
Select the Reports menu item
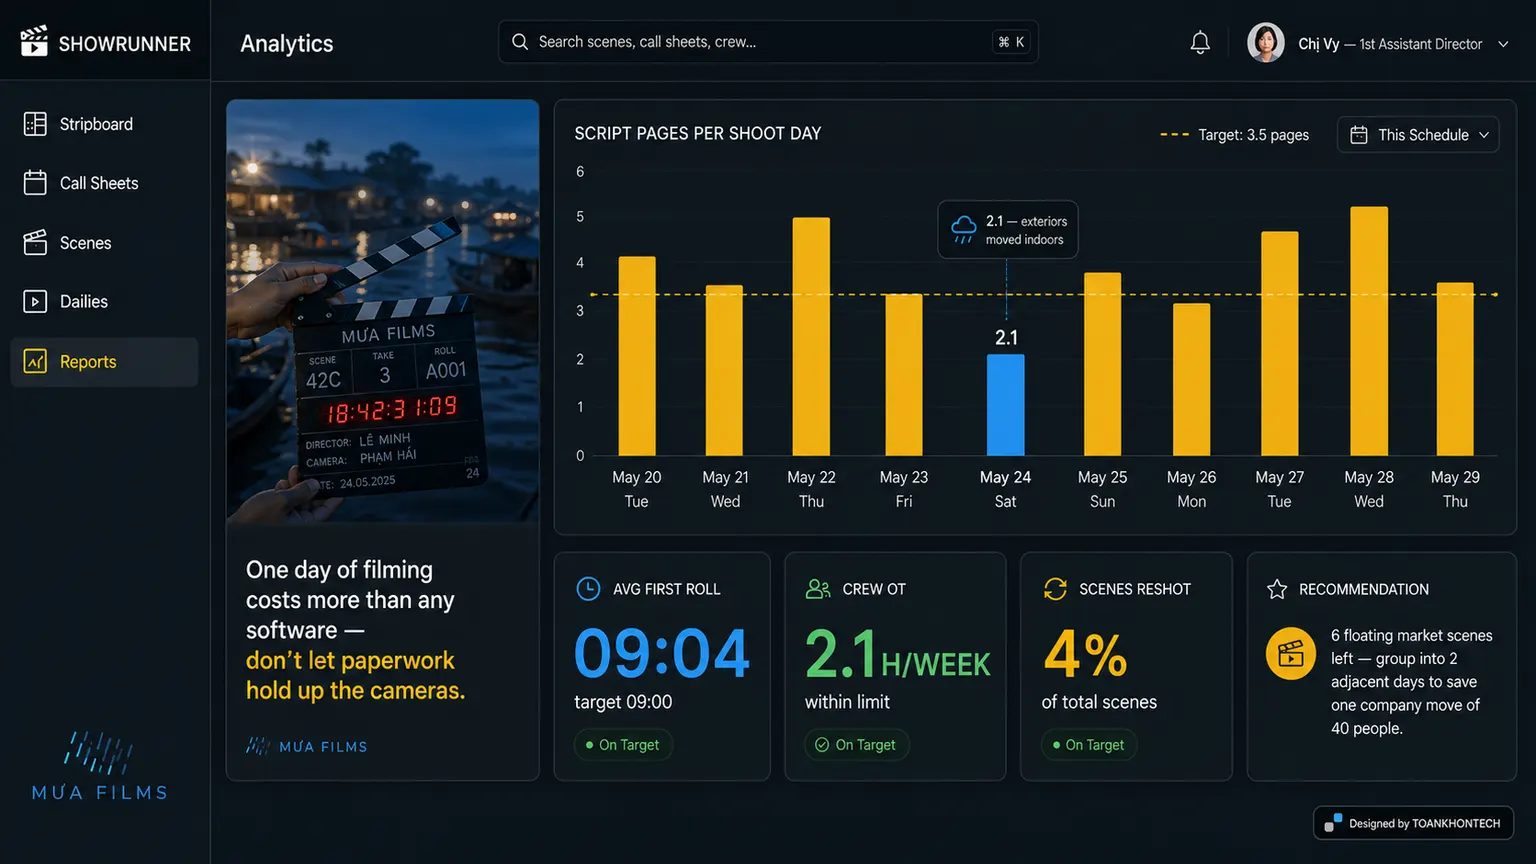tap(104, 362)
